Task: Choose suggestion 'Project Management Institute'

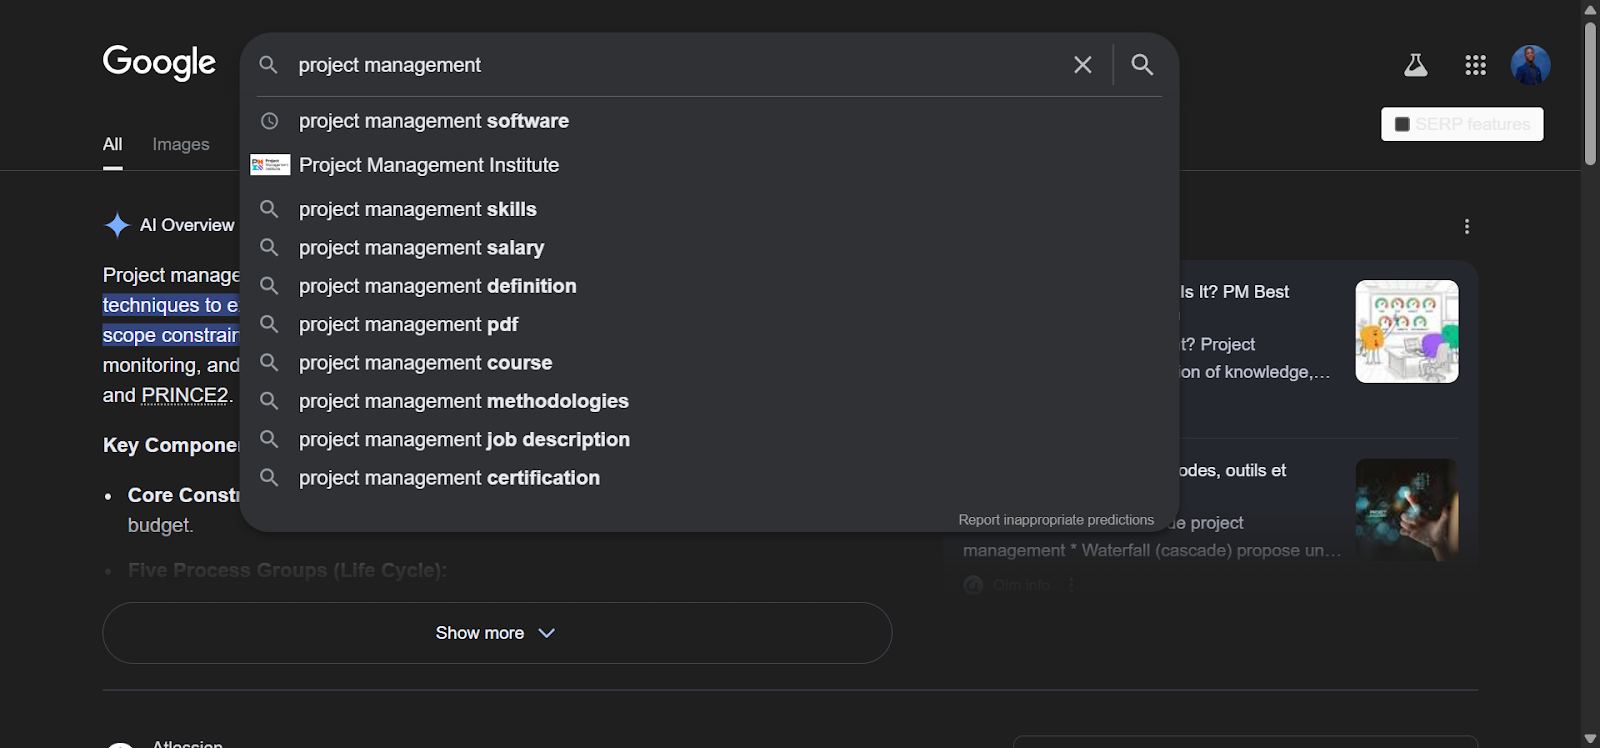Action: [x=710, y=165]
